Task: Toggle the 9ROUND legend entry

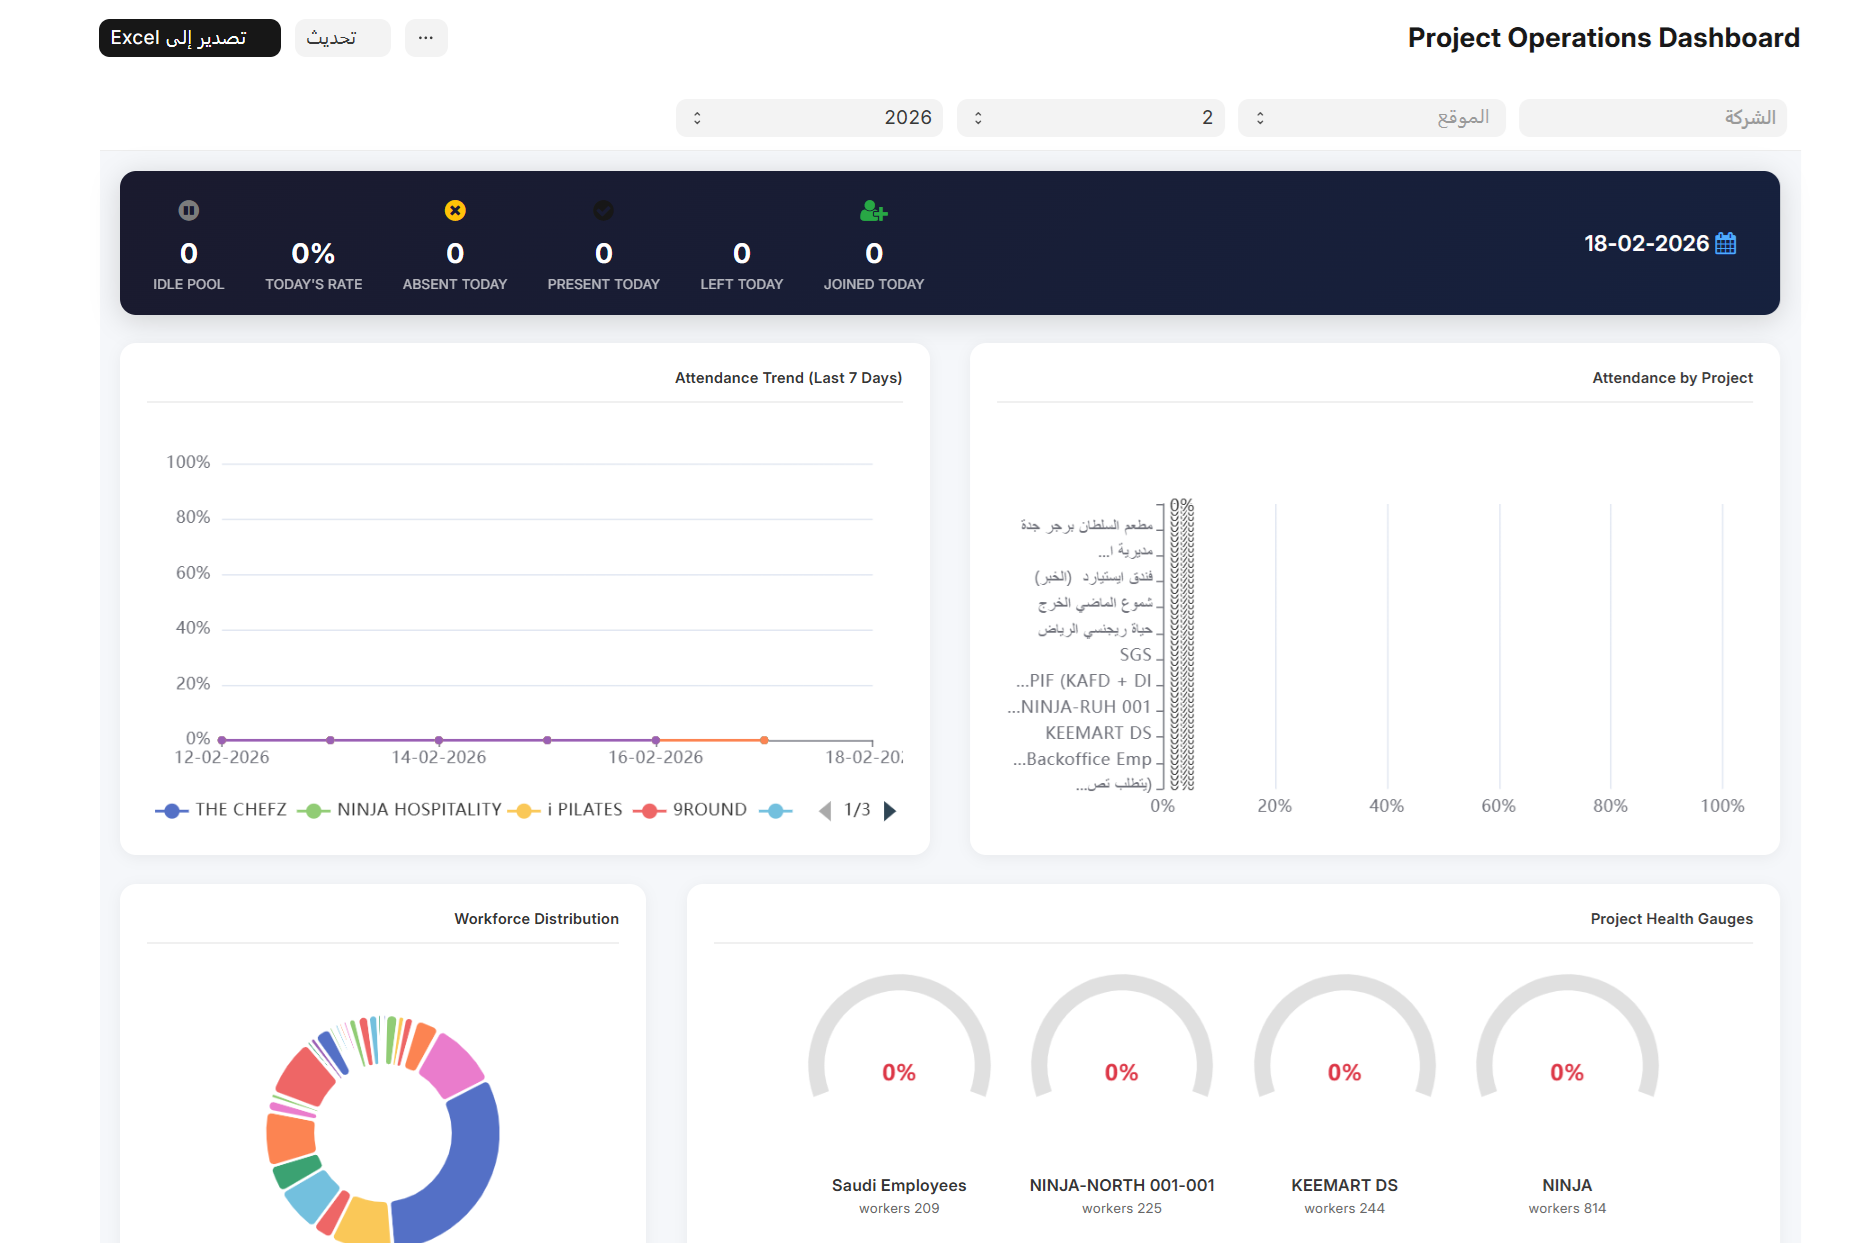Action: [x=710, y=810]
